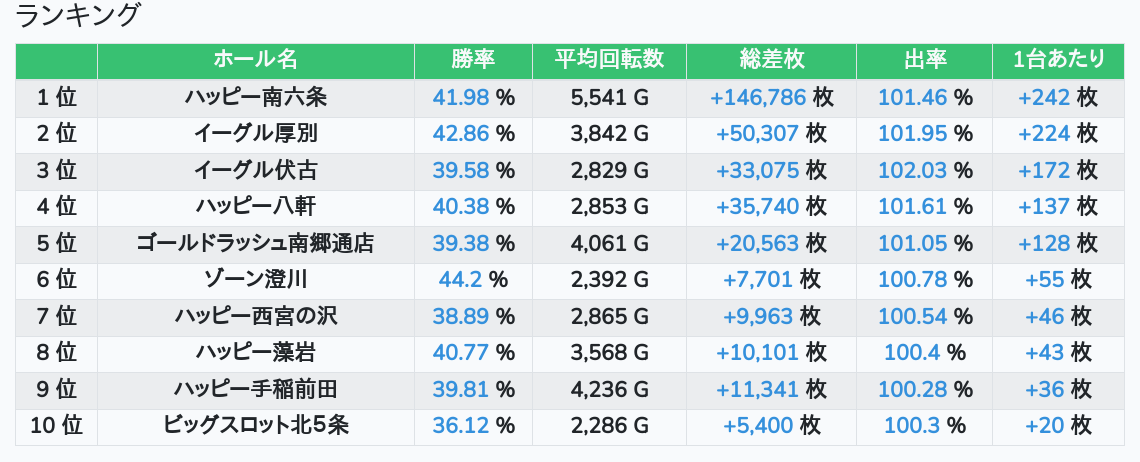Image resolution: width=1140 pixels, height=462 pixels.
Task: Click the 勝率 column header
Action: (x=473, y=60)
